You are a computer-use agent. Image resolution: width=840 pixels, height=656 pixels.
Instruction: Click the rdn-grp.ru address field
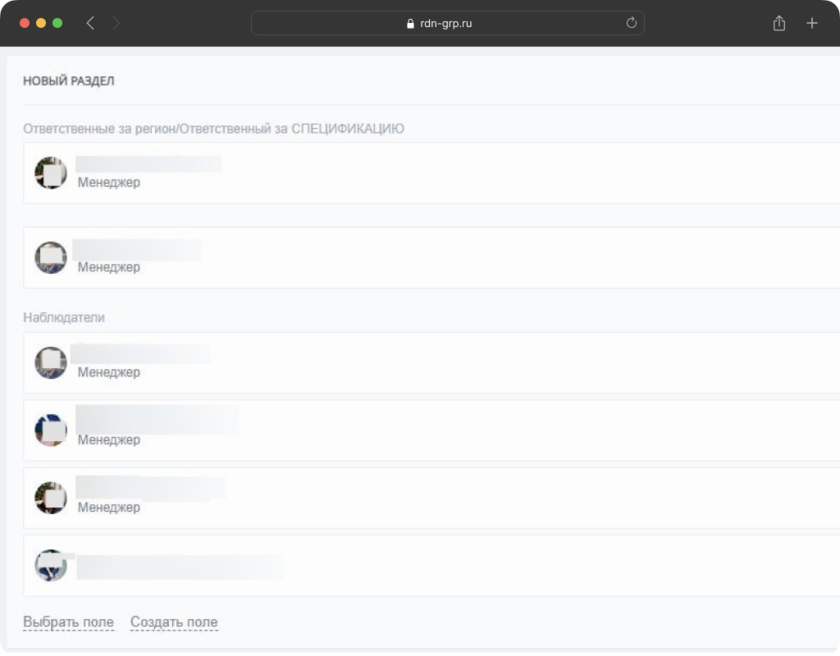[446, 23]
